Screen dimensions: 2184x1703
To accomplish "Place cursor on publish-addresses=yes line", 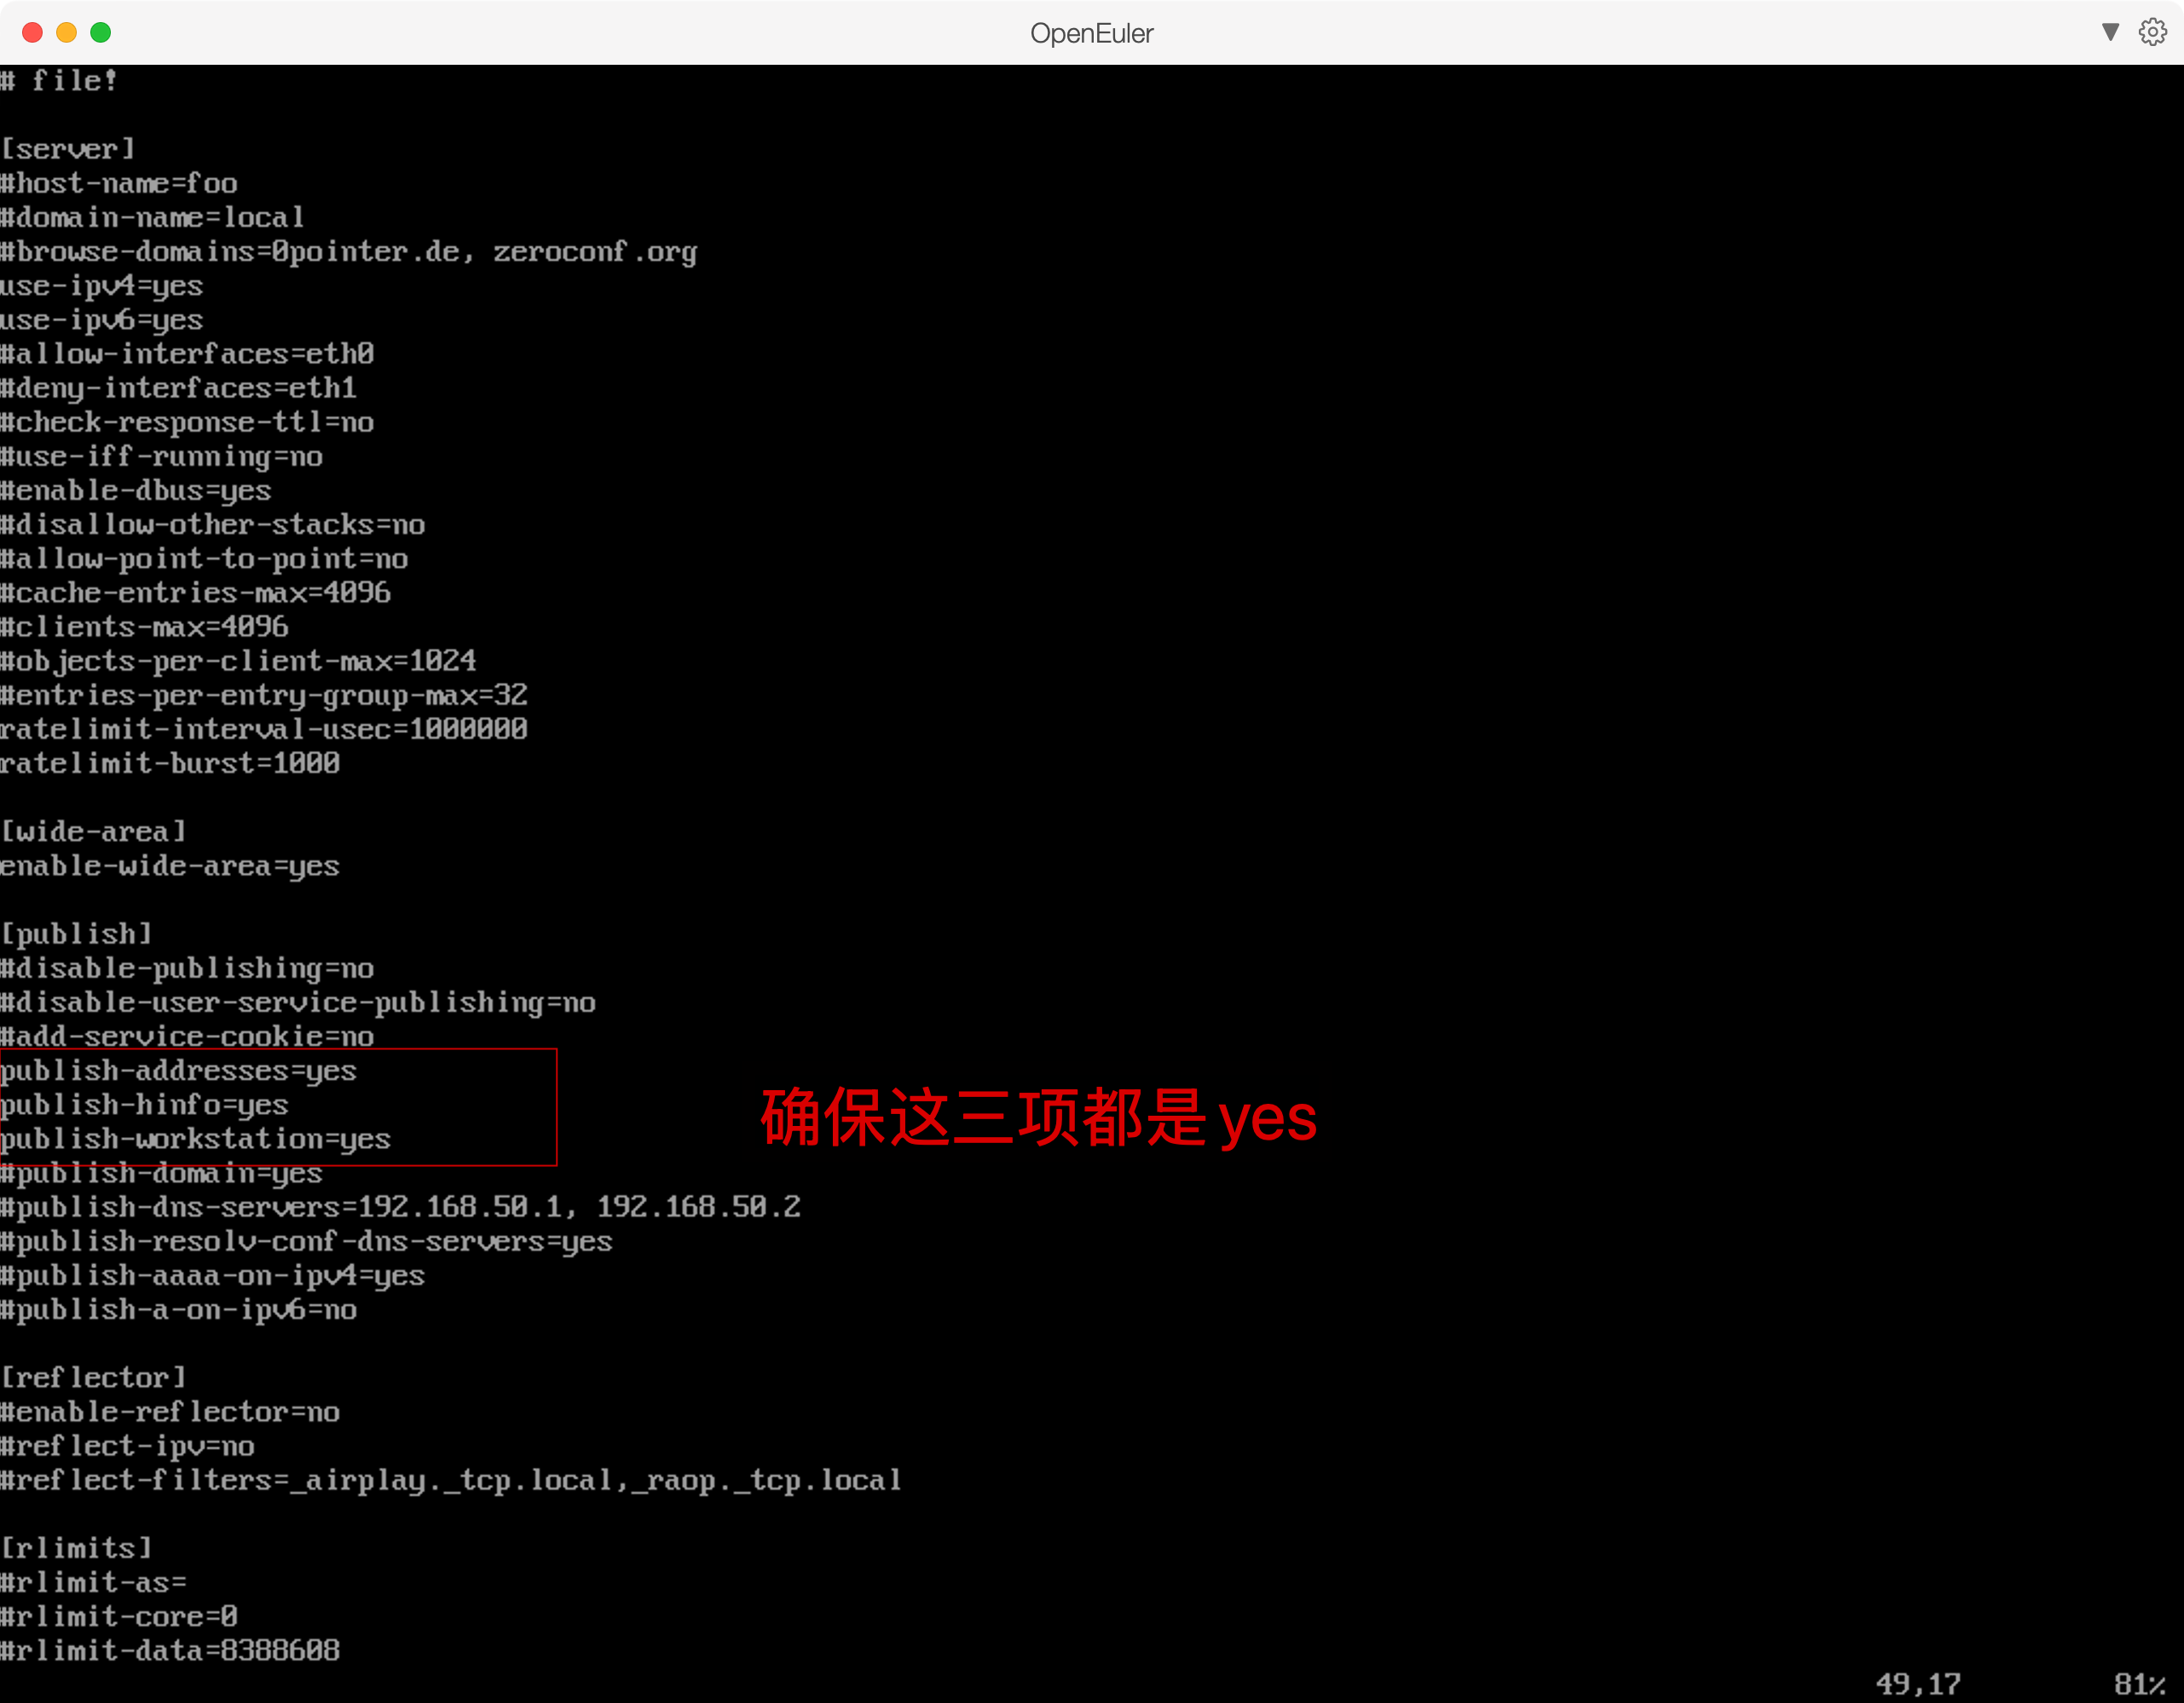I will pos(178,1071).
